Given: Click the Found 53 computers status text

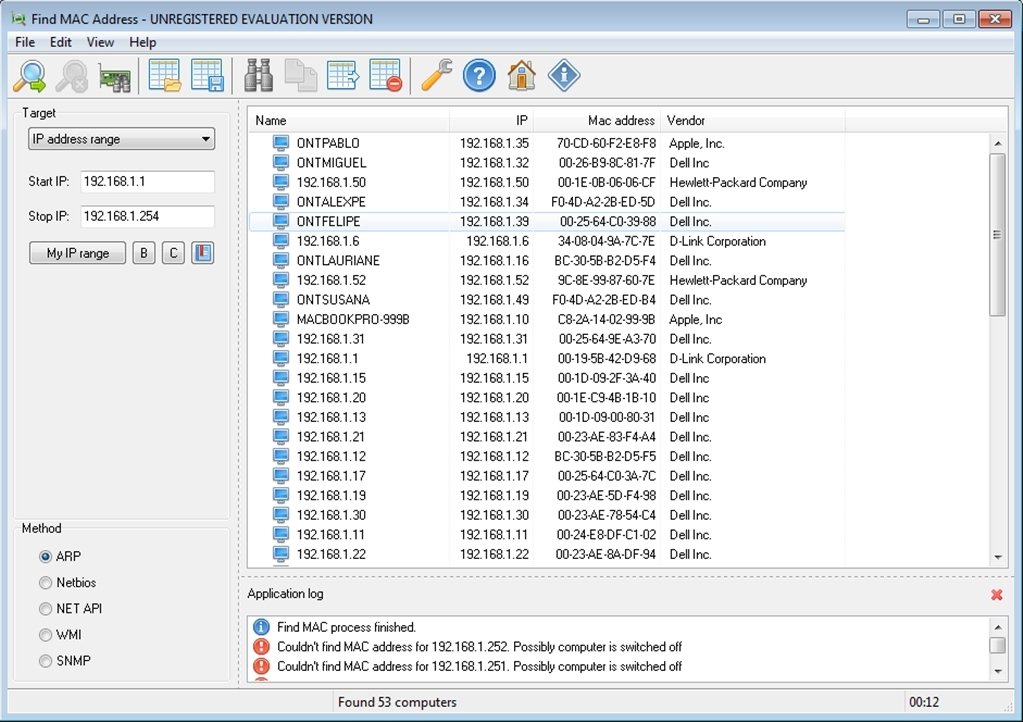Looking at the screenshot, I should coord(397,702).
